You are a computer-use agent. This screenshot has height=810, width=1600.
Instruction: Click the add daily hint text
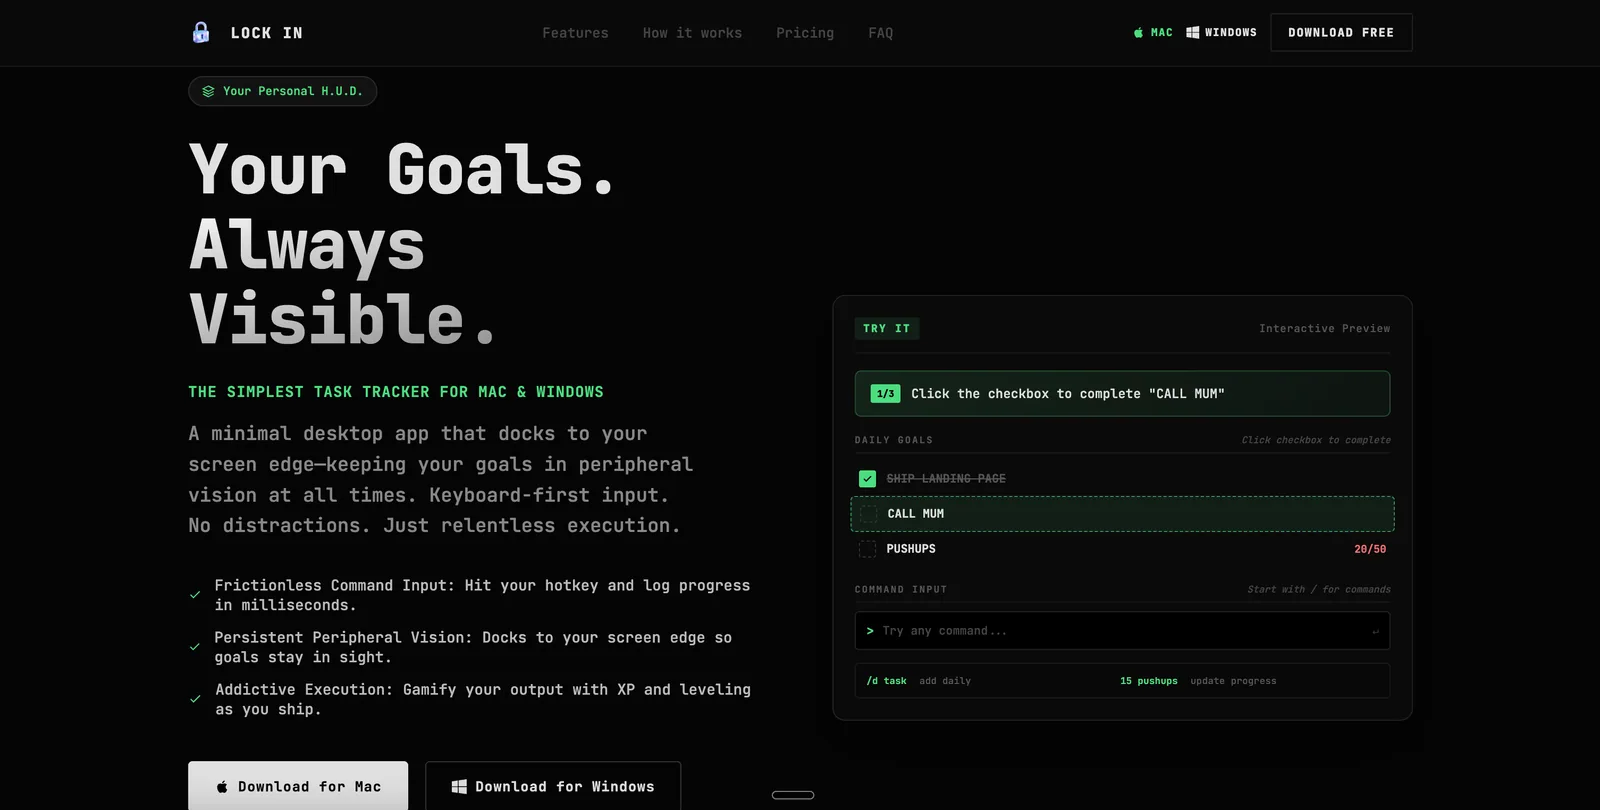[x=945, y=681]
